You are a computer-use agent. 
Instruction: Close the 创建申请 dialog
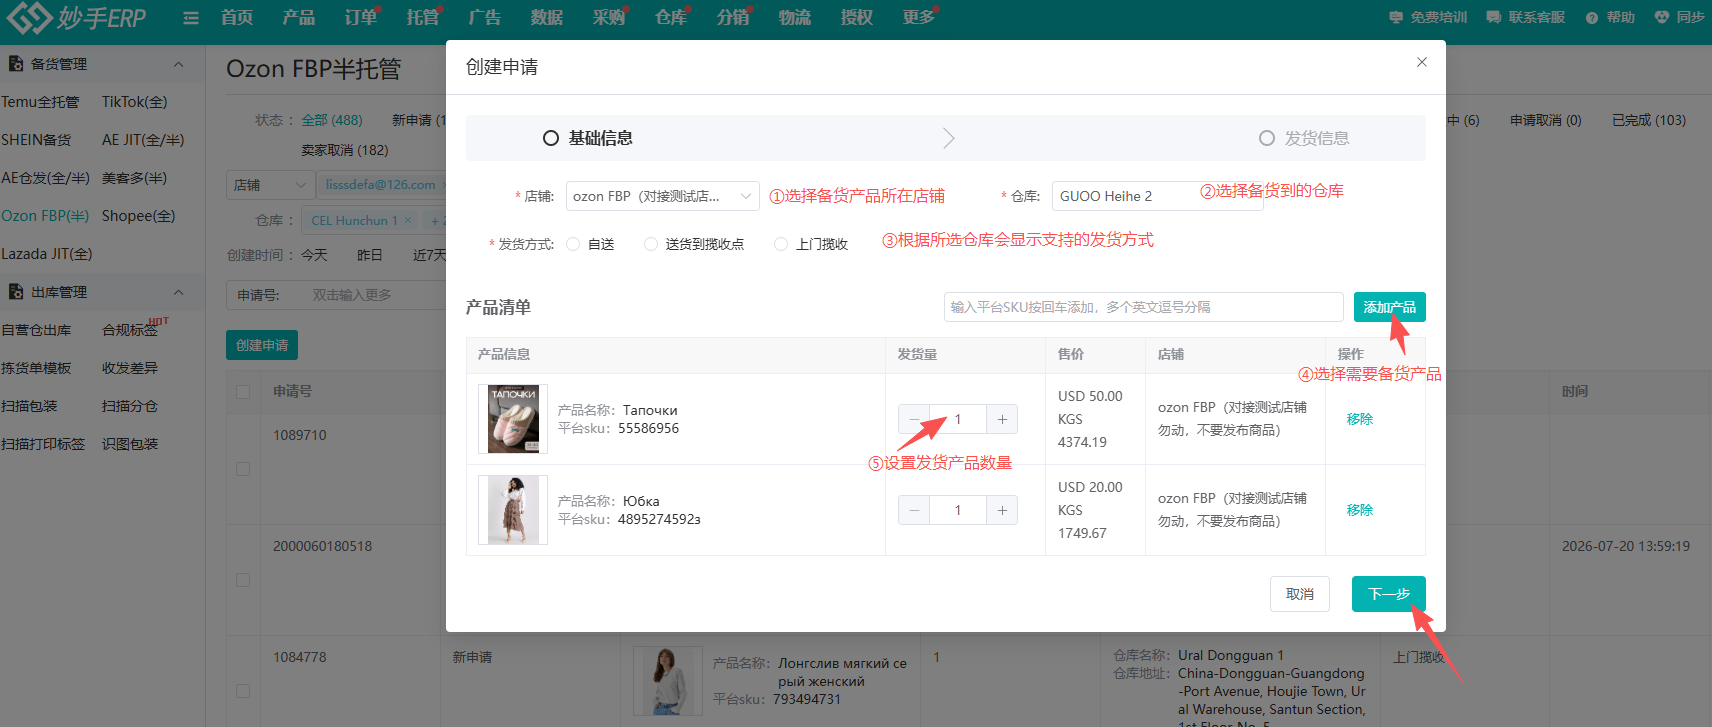1422,62
